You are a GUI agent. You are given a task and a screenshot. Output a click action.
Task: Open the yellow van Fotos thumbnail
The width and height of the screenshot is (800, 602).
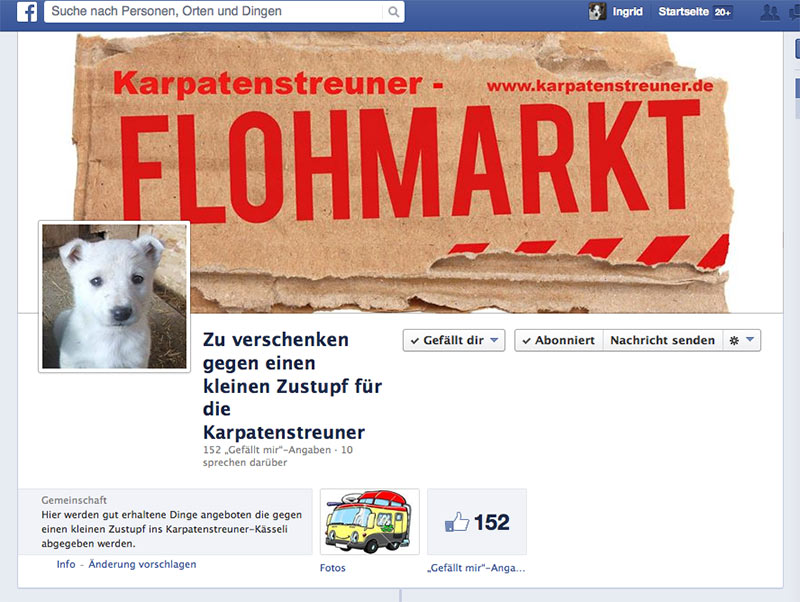369,521
